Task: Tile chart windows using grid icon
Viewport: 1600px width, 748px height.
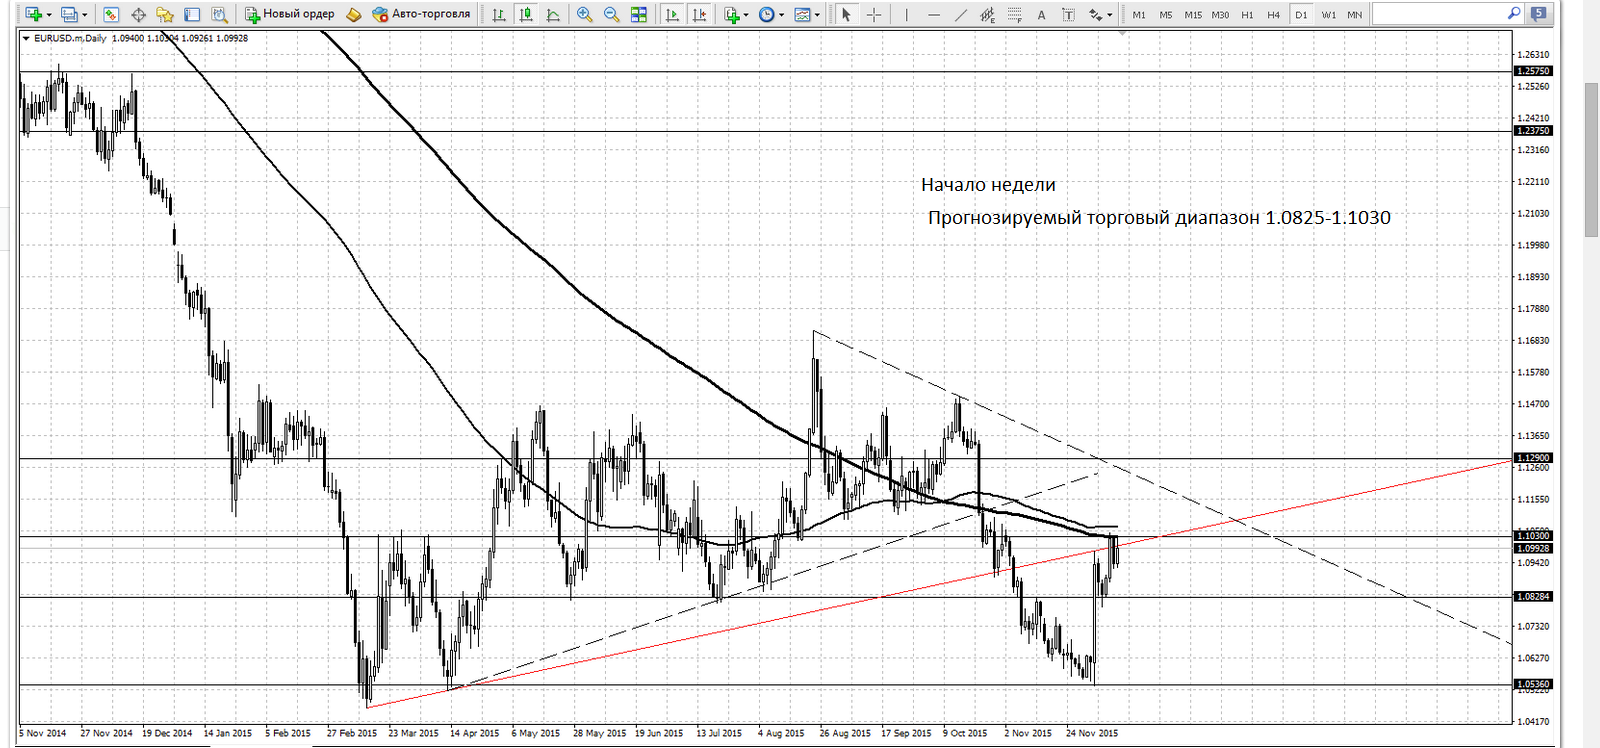Action: [639, 15]
